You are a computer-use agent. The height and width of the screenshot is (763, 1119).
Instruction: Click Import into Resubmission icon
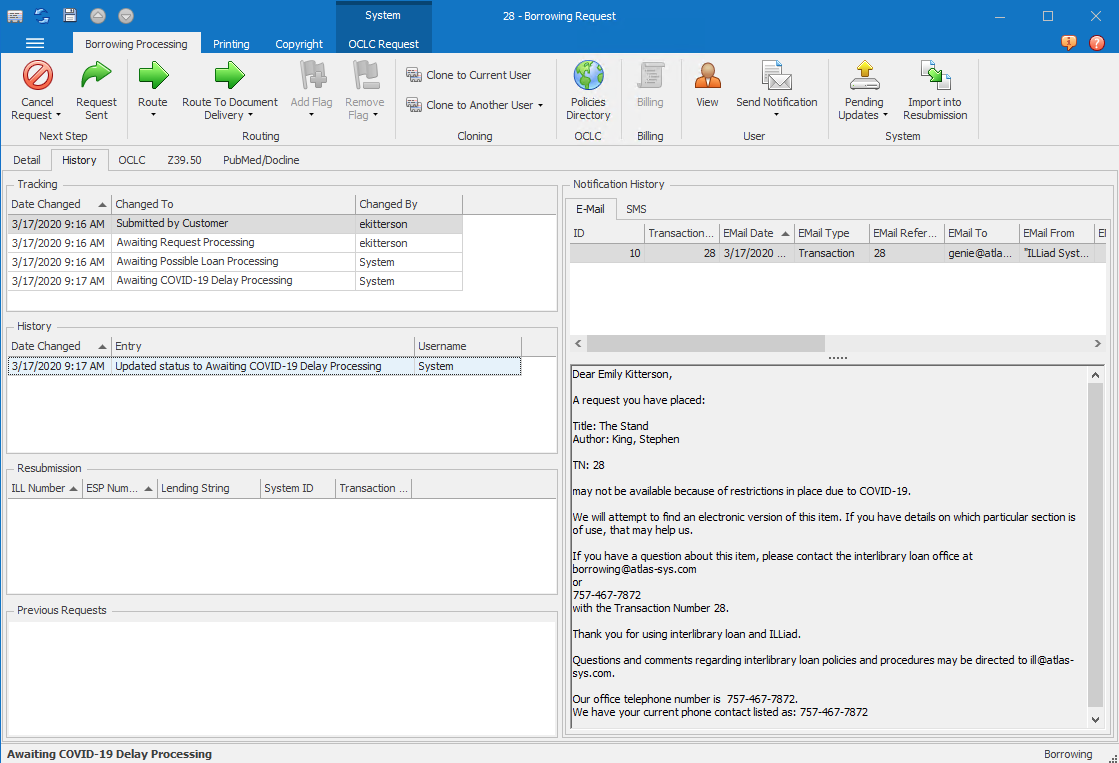[935, 76]
